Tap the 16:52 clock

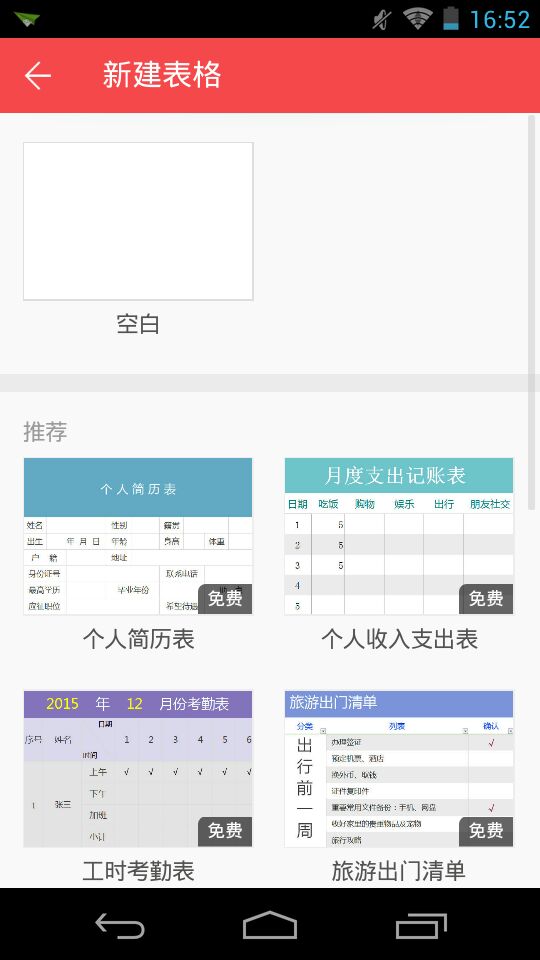(x=500, y=20)
